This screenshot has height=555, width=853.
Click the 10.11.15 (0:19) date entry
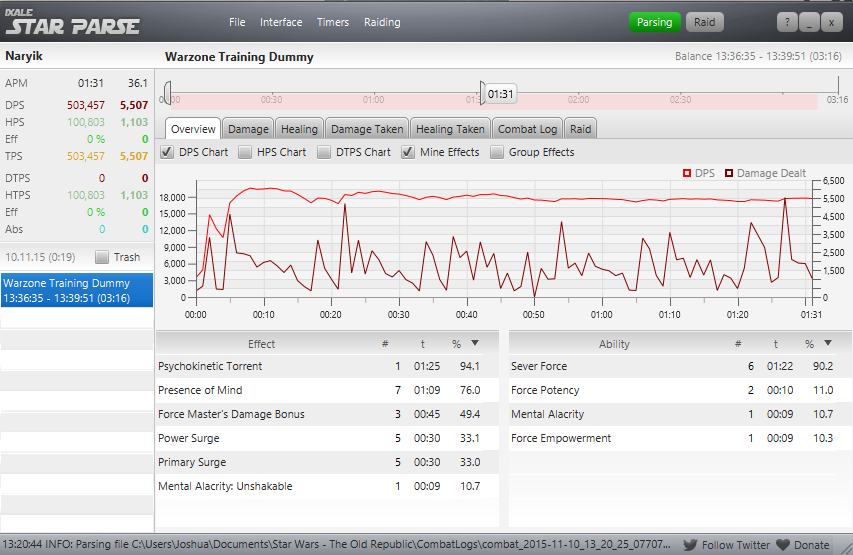click(40, 257)
